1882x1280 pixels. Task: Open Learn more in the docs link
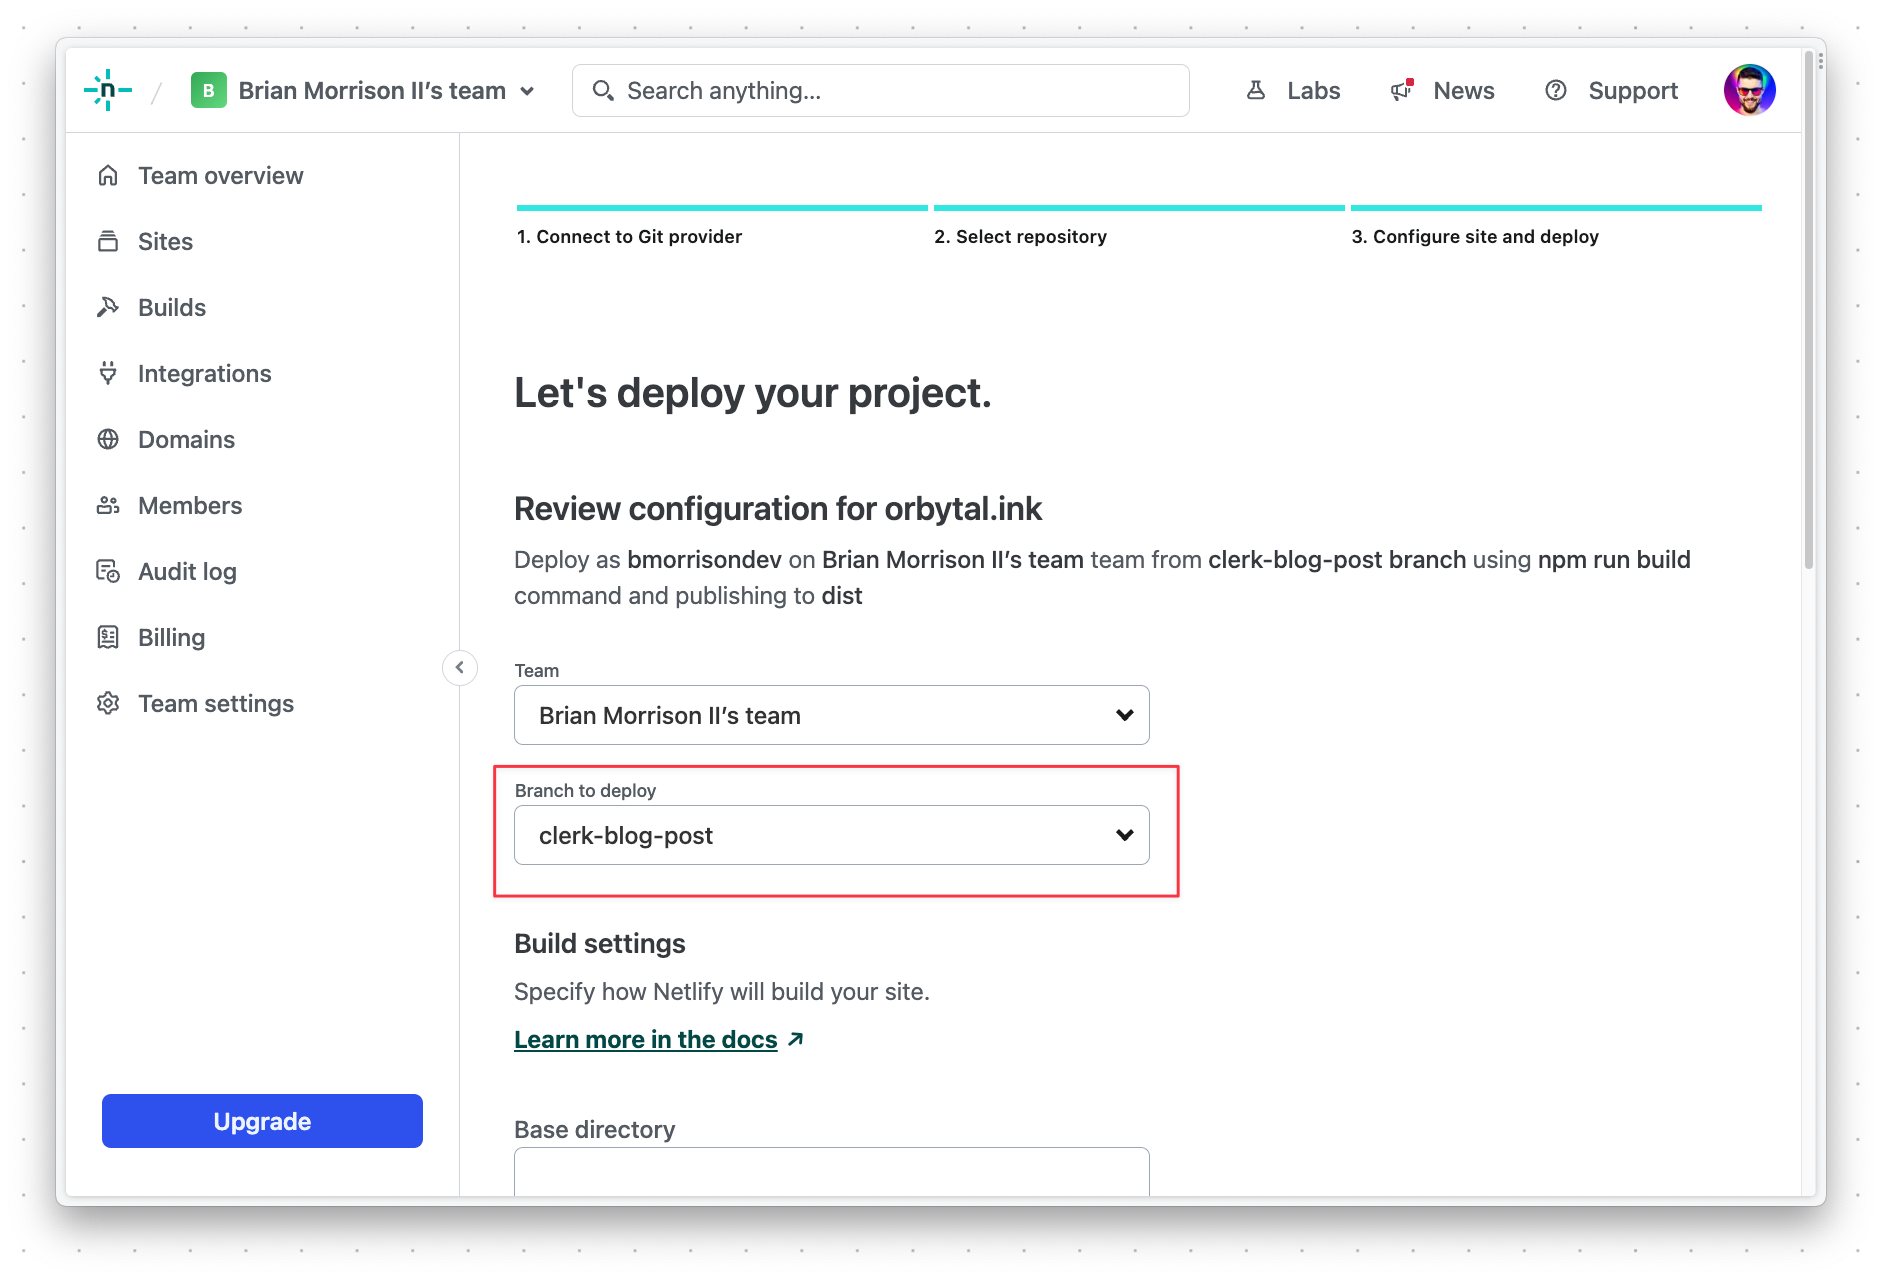click(645, 1039)
